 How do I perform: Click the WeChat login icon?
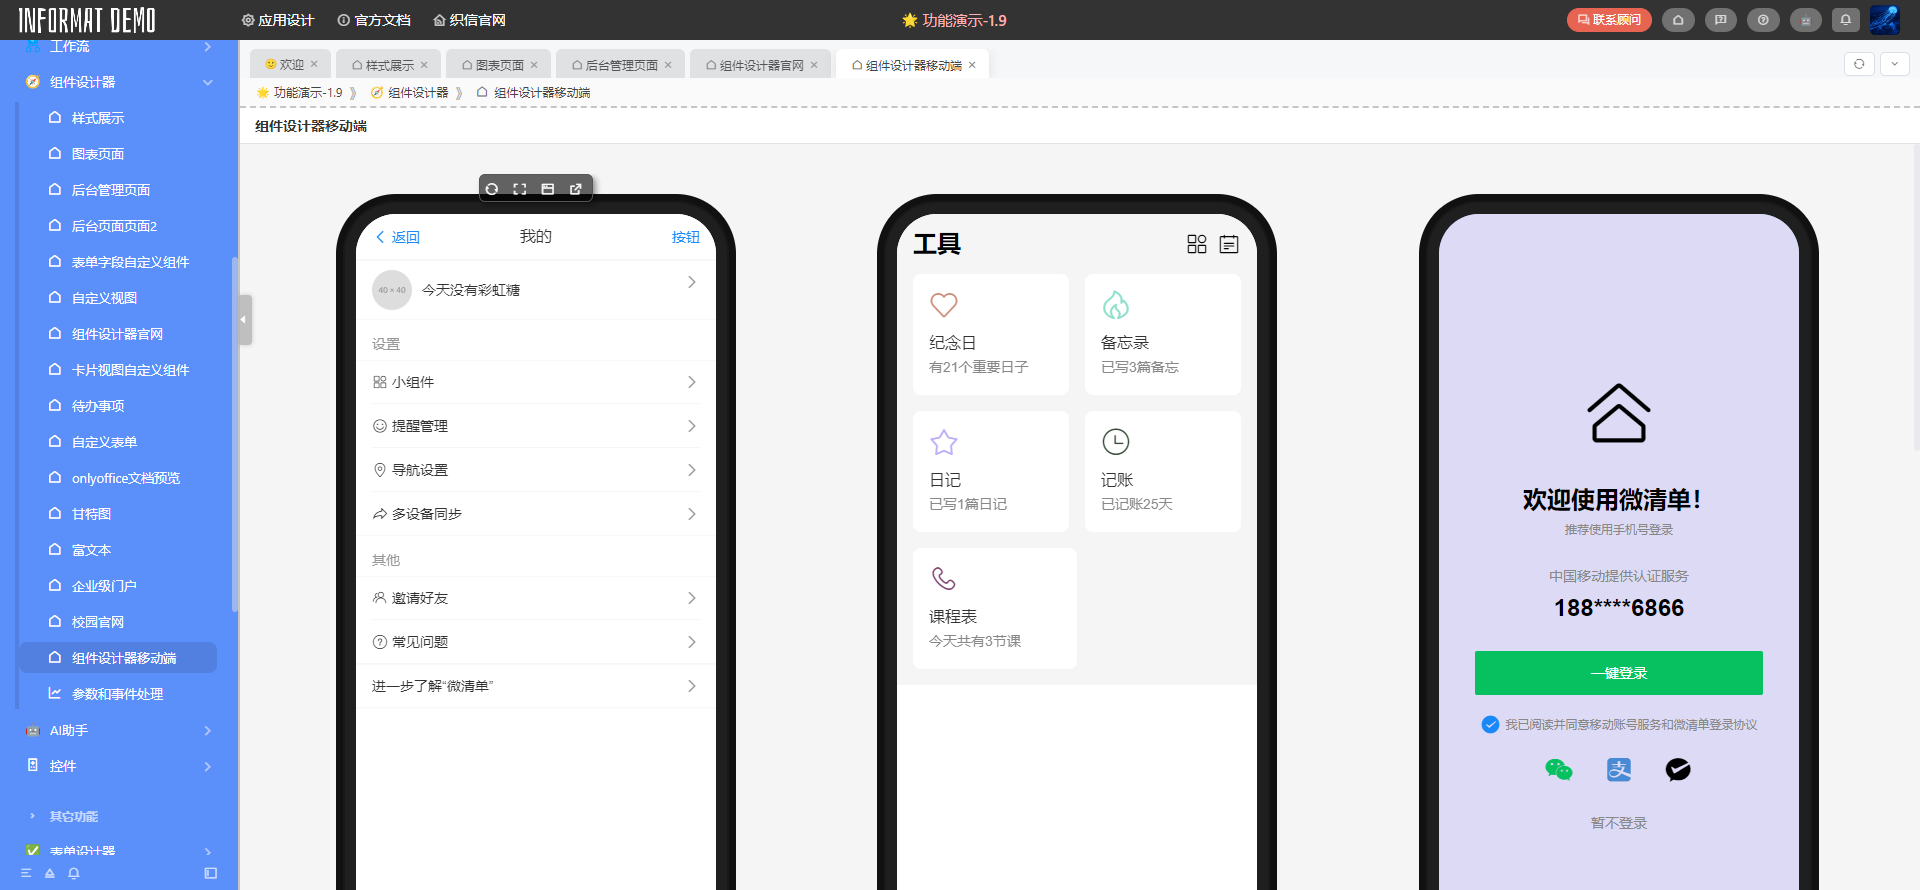pyautogui.click(x=1559, y=769)
